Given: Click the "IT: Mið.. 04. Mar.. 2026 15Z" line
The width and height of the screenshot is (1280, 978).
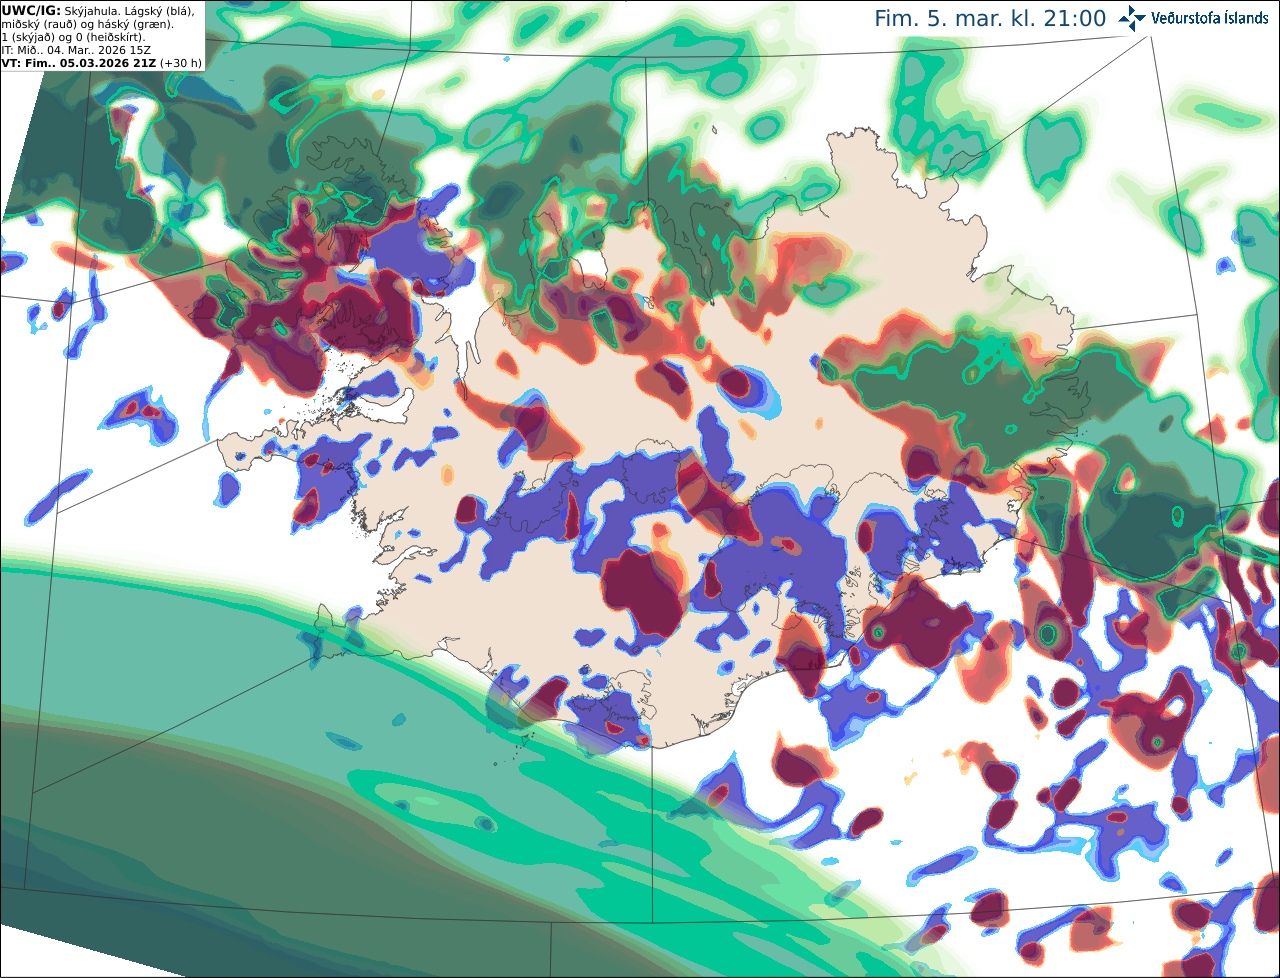Looking at the screenshot, I should pos(77,50).
